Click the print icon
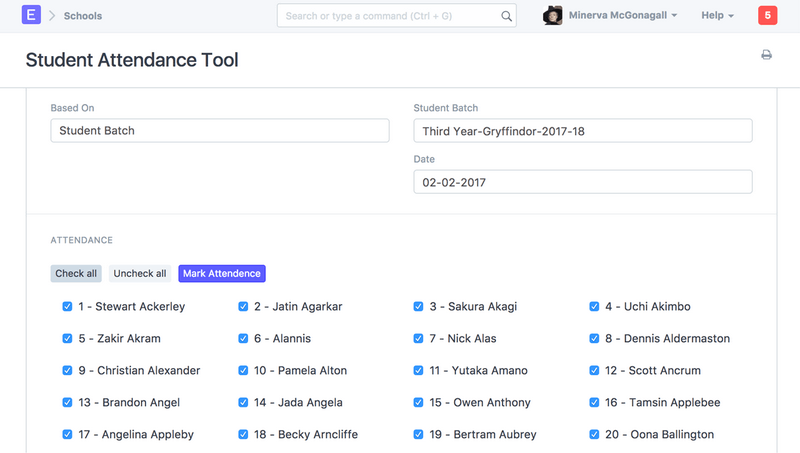The image size is (800, 453). (766, 55)
